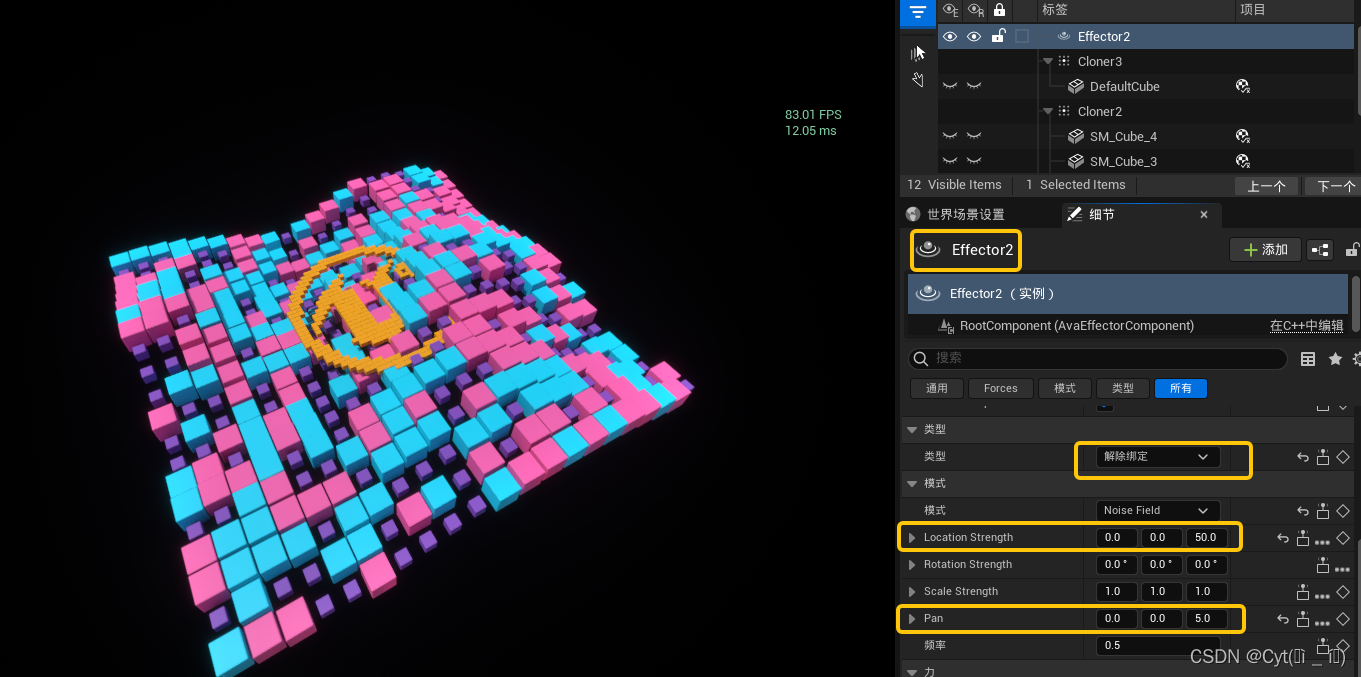Toggle Effector2 editor visibility eye
Screen dimensions: 1361x677
tap(950, 37)
